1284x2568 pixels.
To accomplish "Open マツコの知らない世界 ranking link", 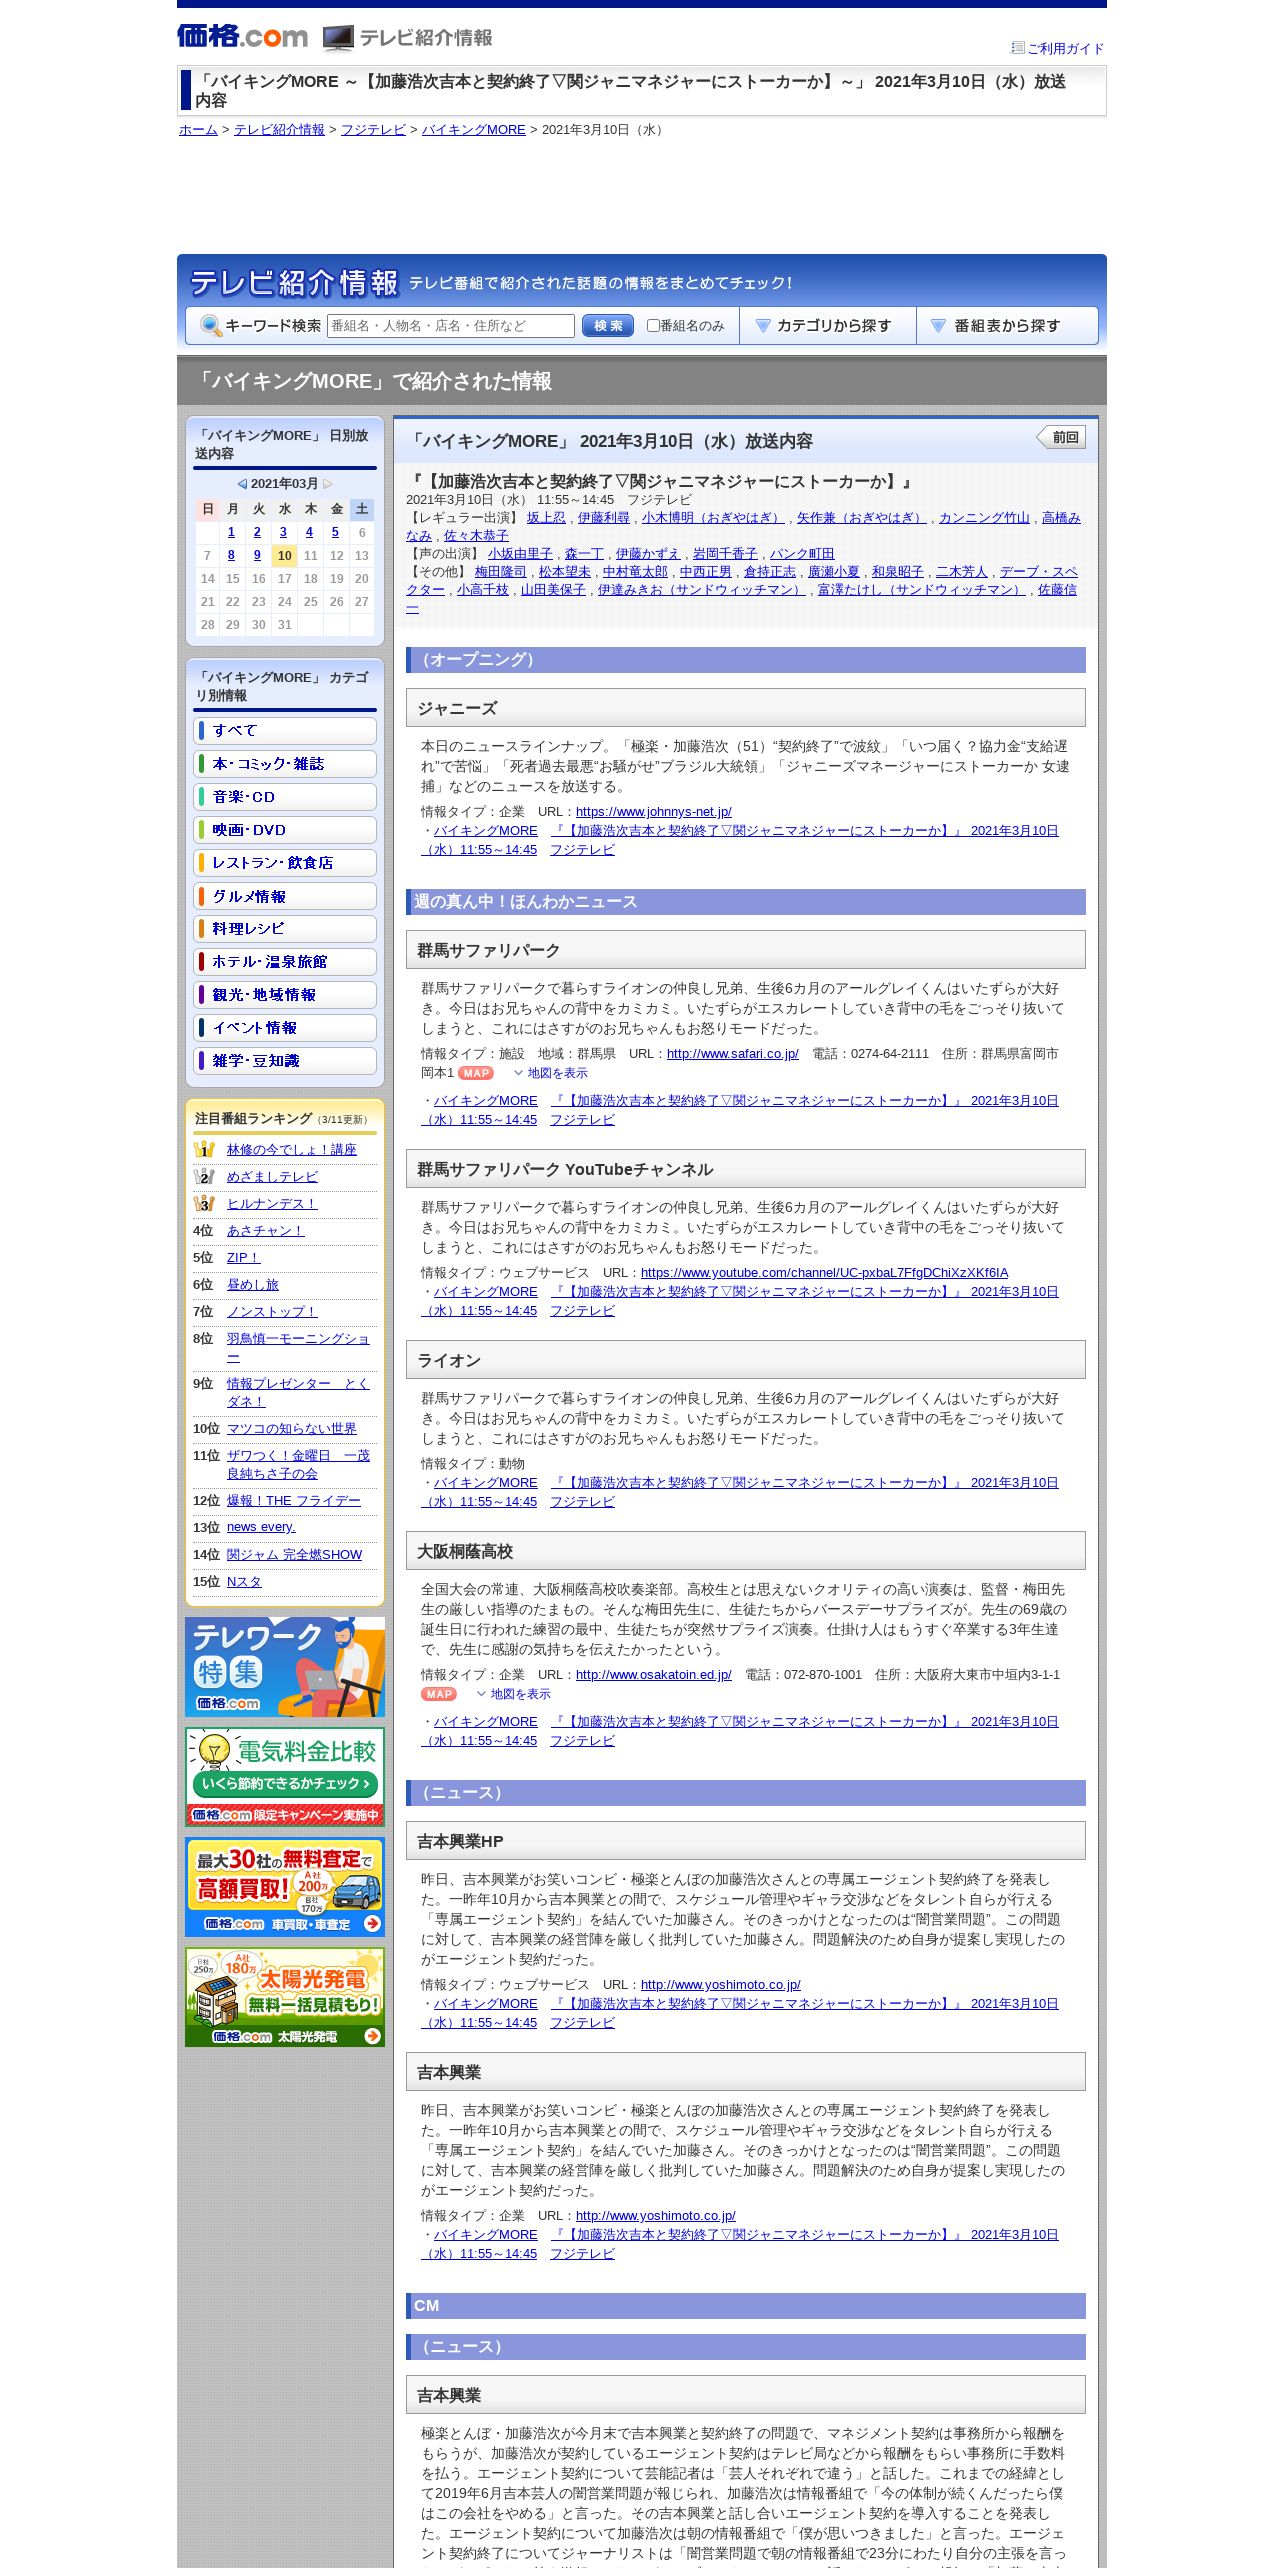I will [291, 1429].
